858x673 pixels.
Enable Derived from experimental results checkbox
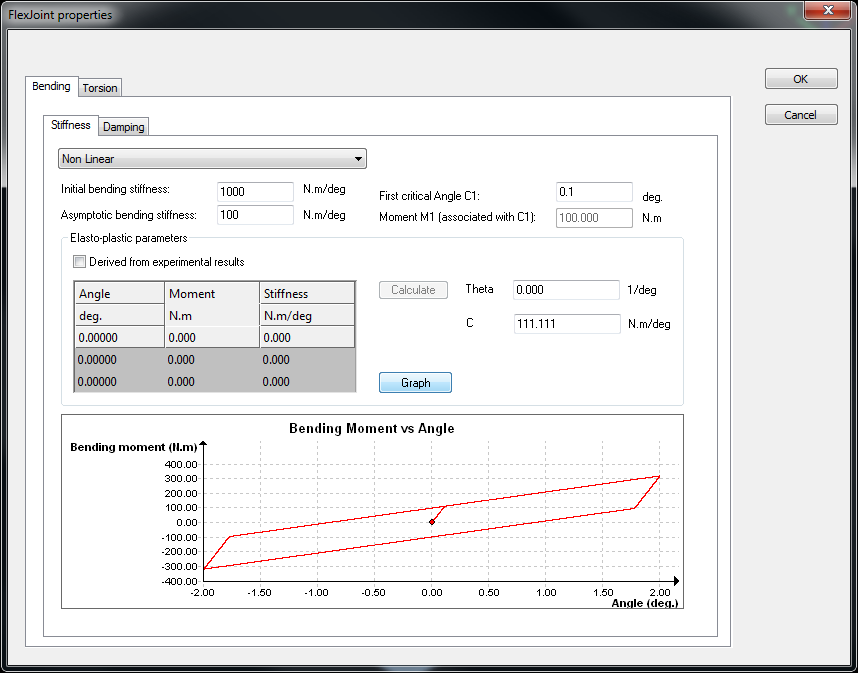coord(80,262)
